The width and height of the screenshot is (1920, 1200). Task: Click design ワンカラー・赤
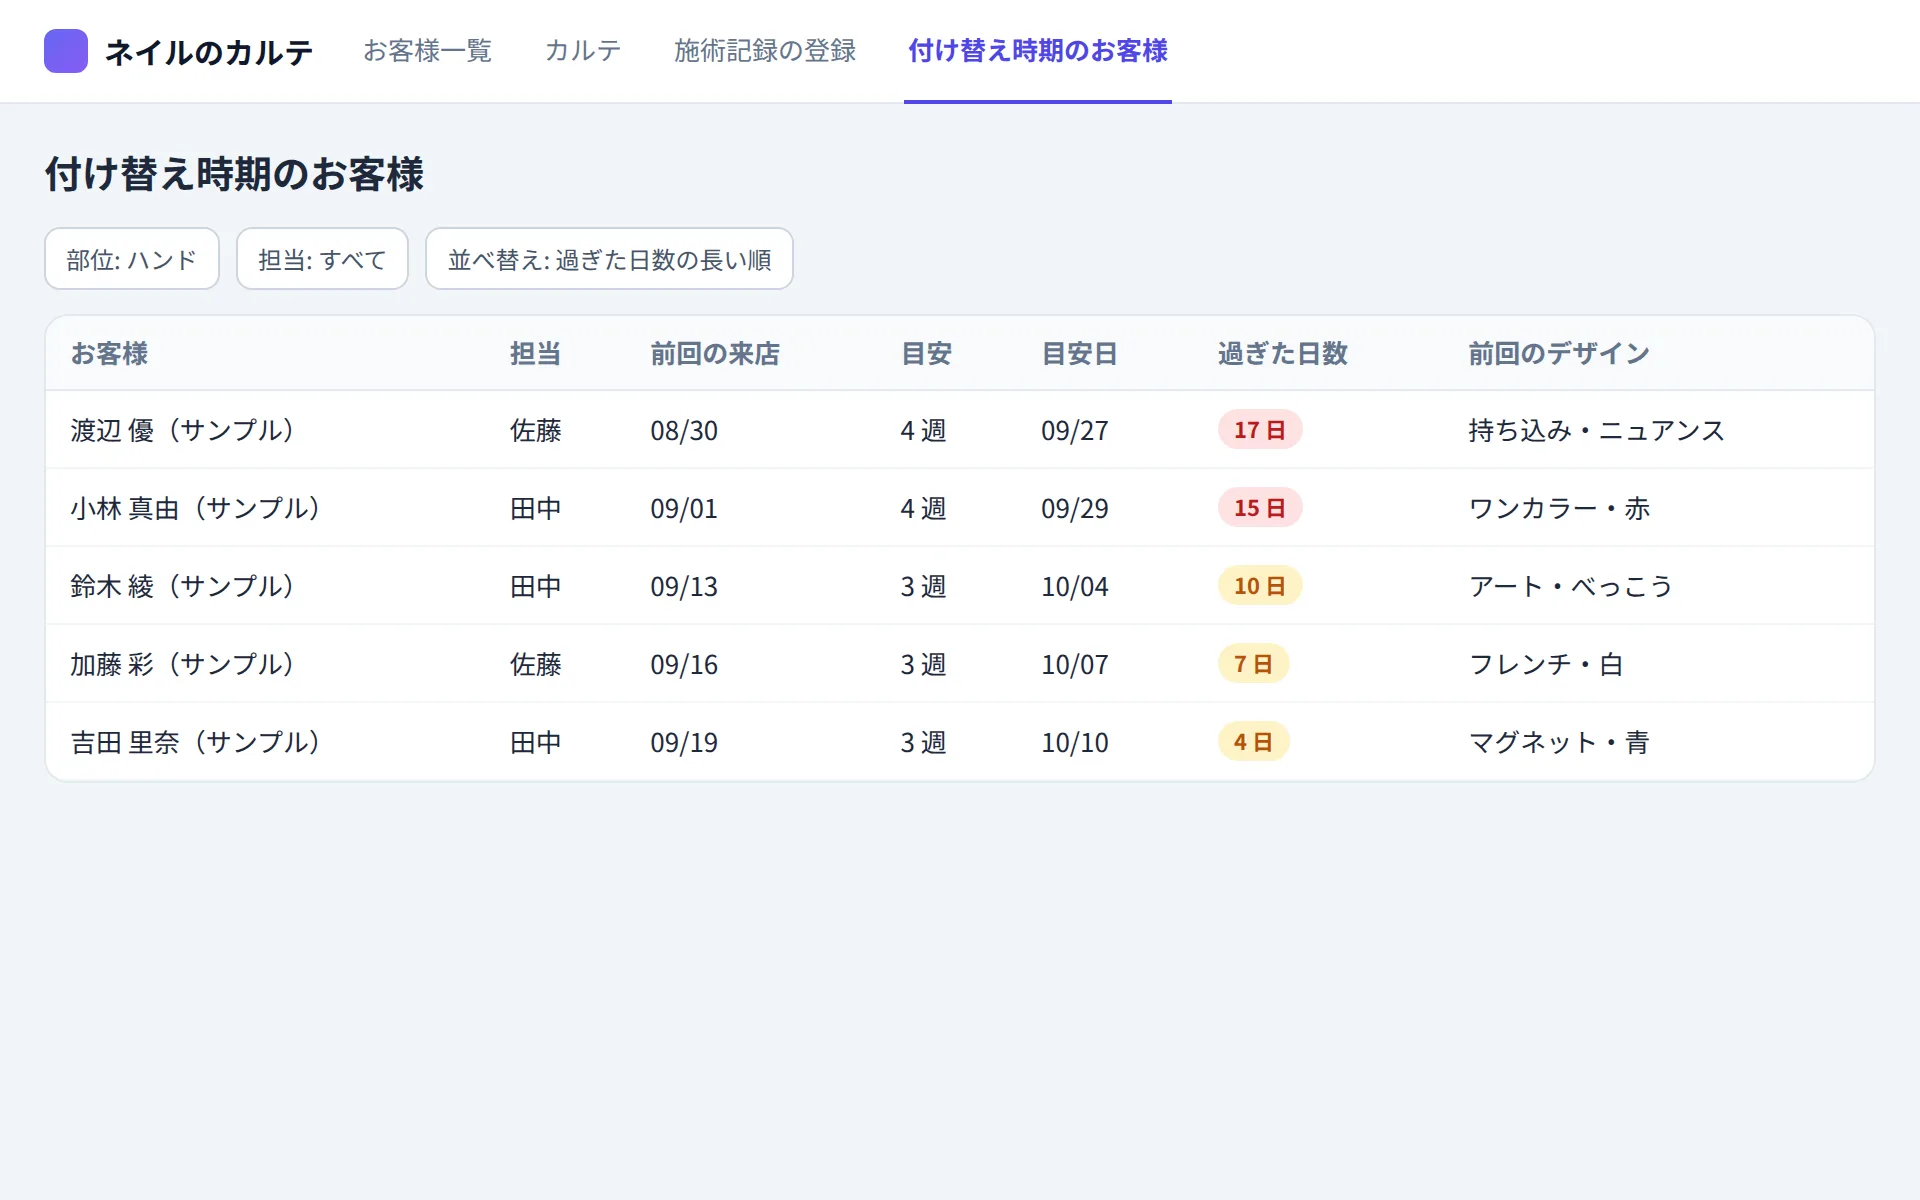(x=1559, y=508)
